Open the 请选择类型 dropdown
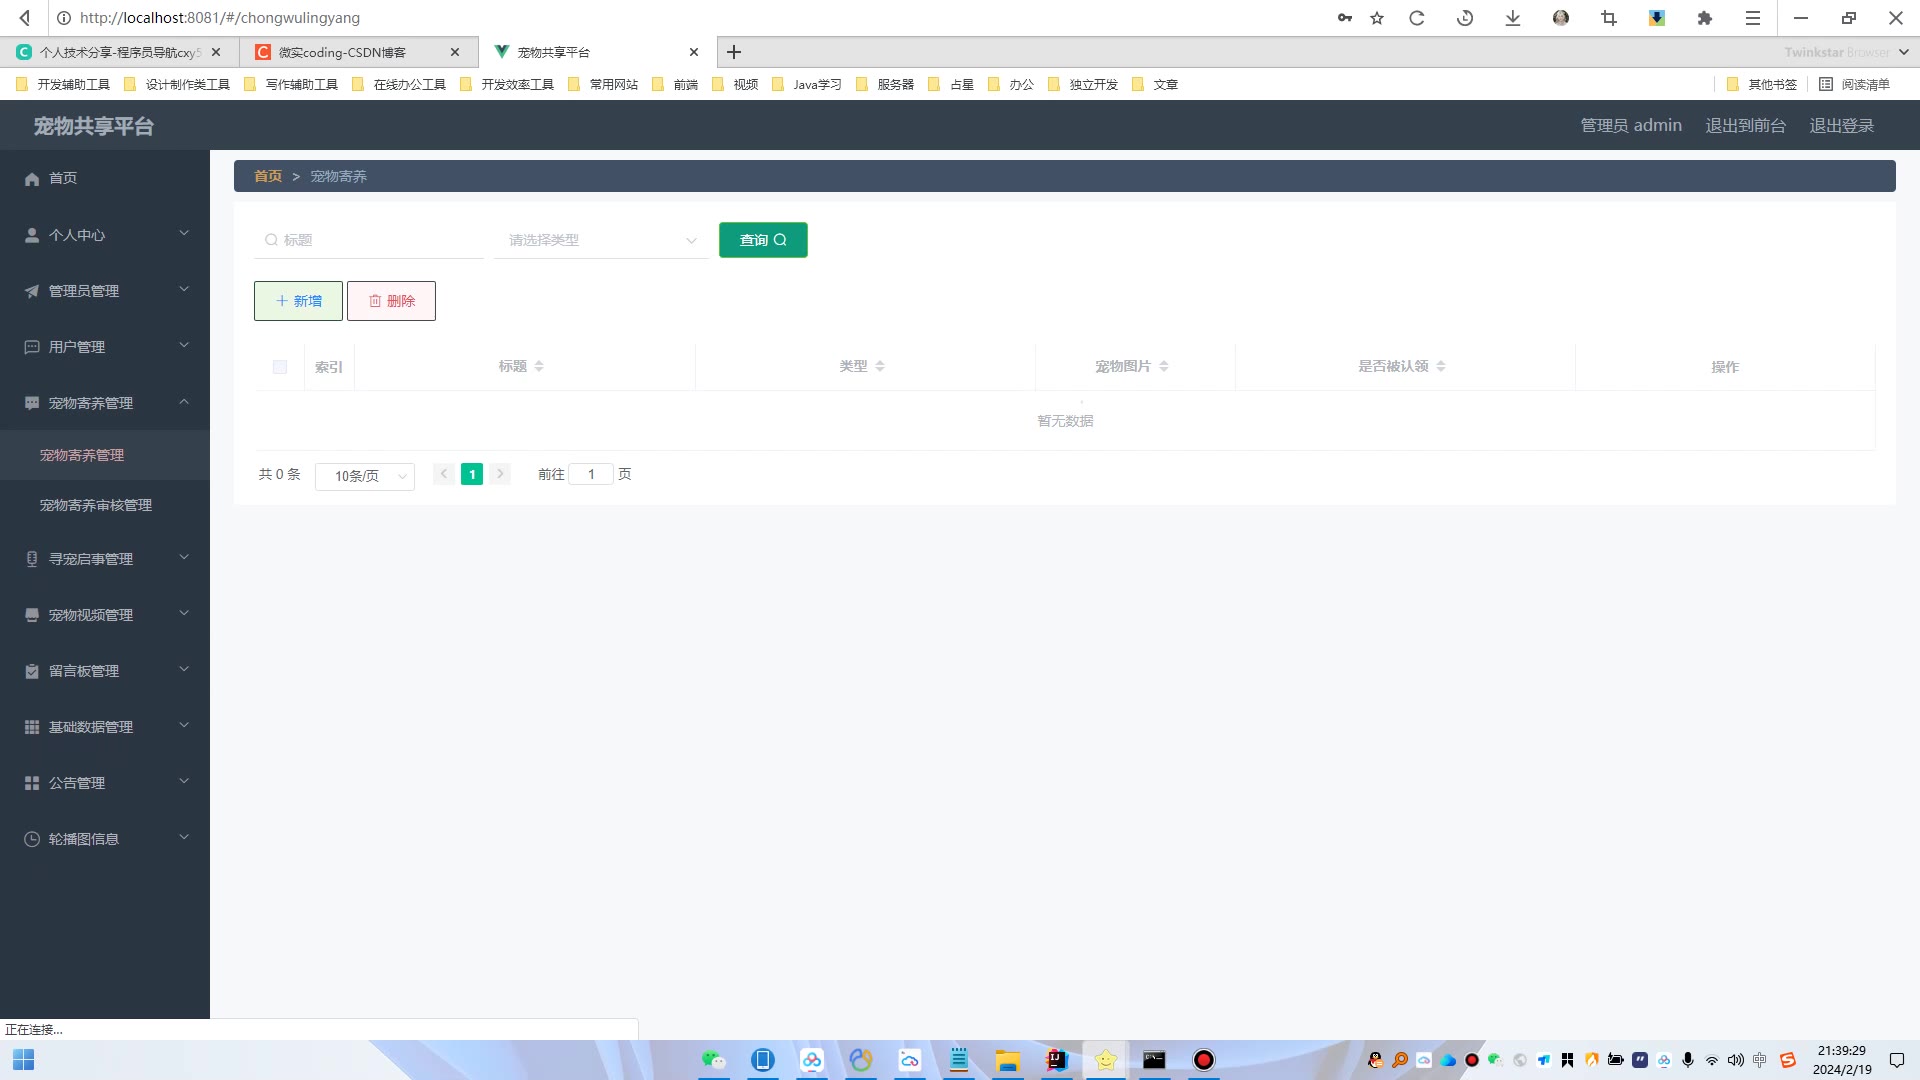Screen dimensions: 1920x1080 (x=601, y=240)
